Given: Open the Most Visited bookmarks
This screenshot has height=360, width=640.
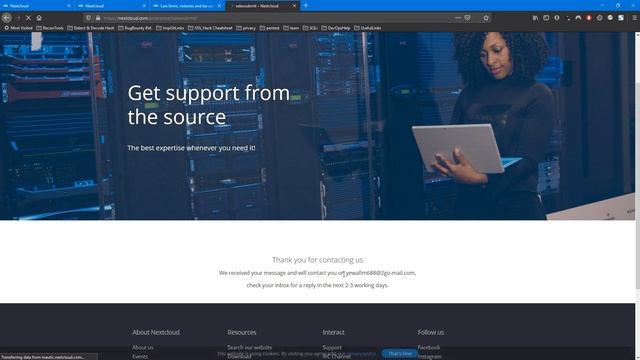Looking at the screenshot, I should [18, 28].
